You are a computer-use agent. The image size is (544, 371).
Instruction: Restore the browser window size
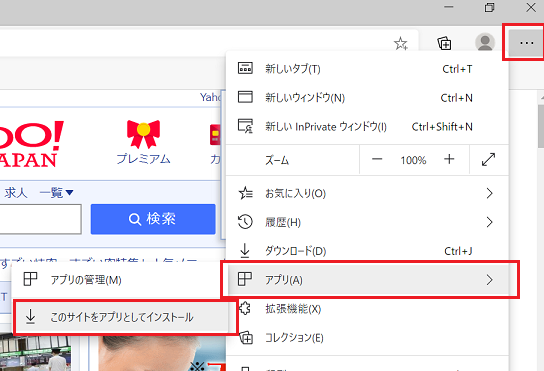click(490, 7)
